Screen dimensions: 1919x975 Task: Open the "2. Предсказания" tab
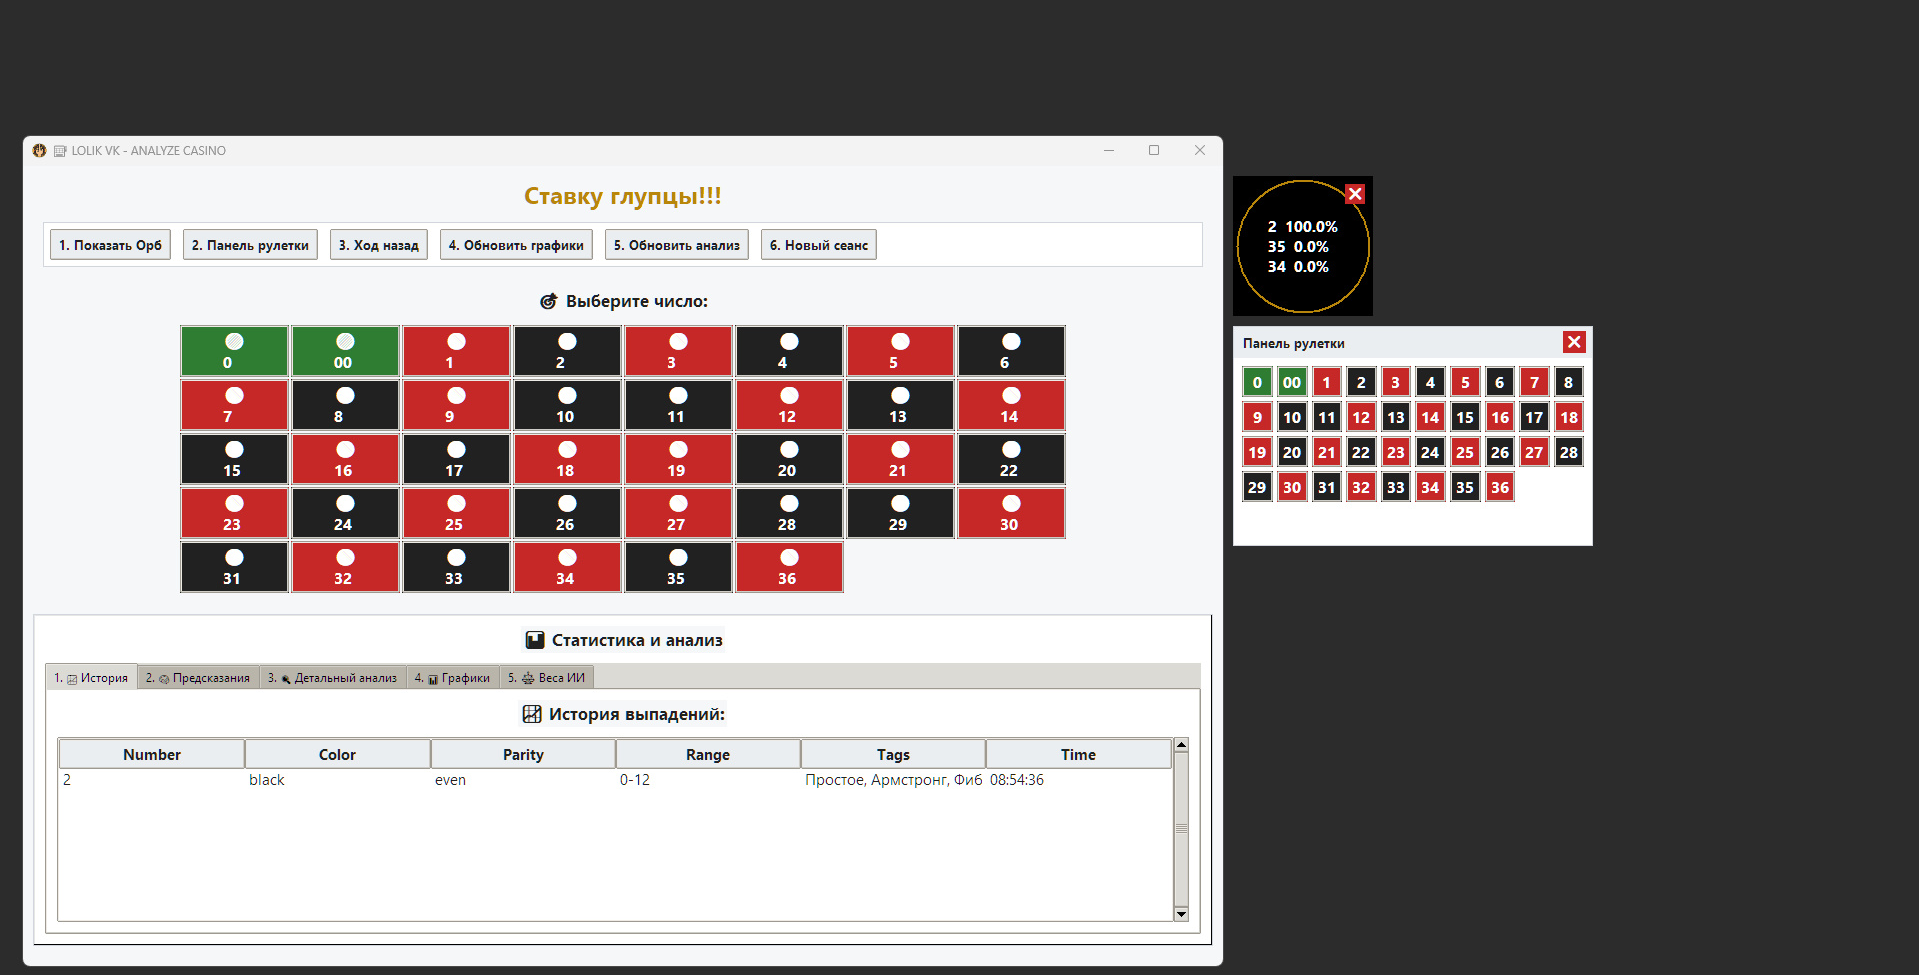(x=198, y=678)
